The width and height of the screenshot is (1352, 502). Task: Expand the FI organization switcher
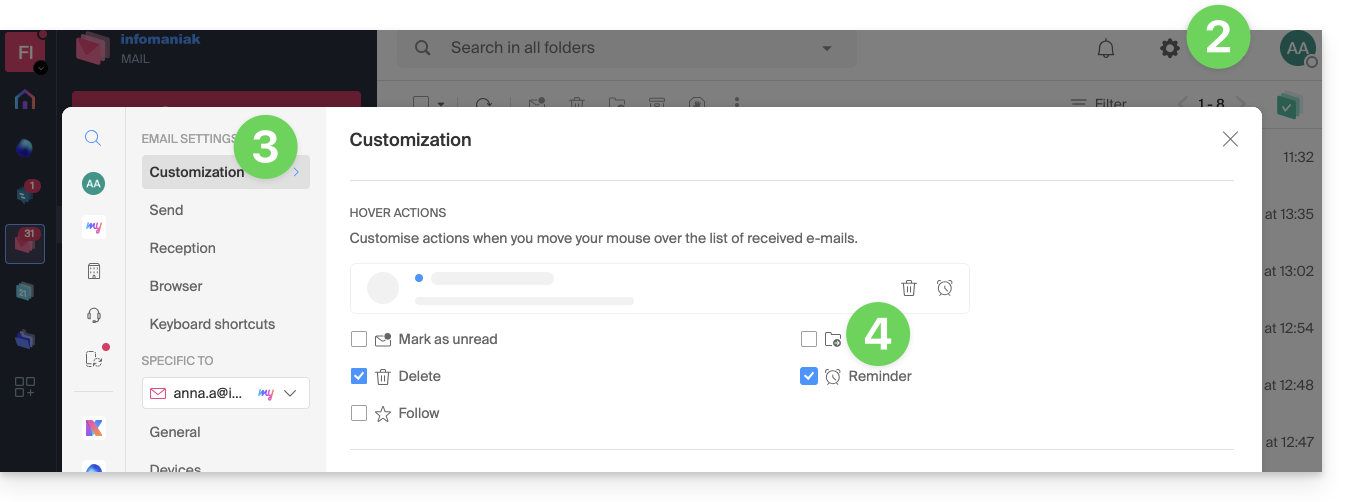point(40,68)
